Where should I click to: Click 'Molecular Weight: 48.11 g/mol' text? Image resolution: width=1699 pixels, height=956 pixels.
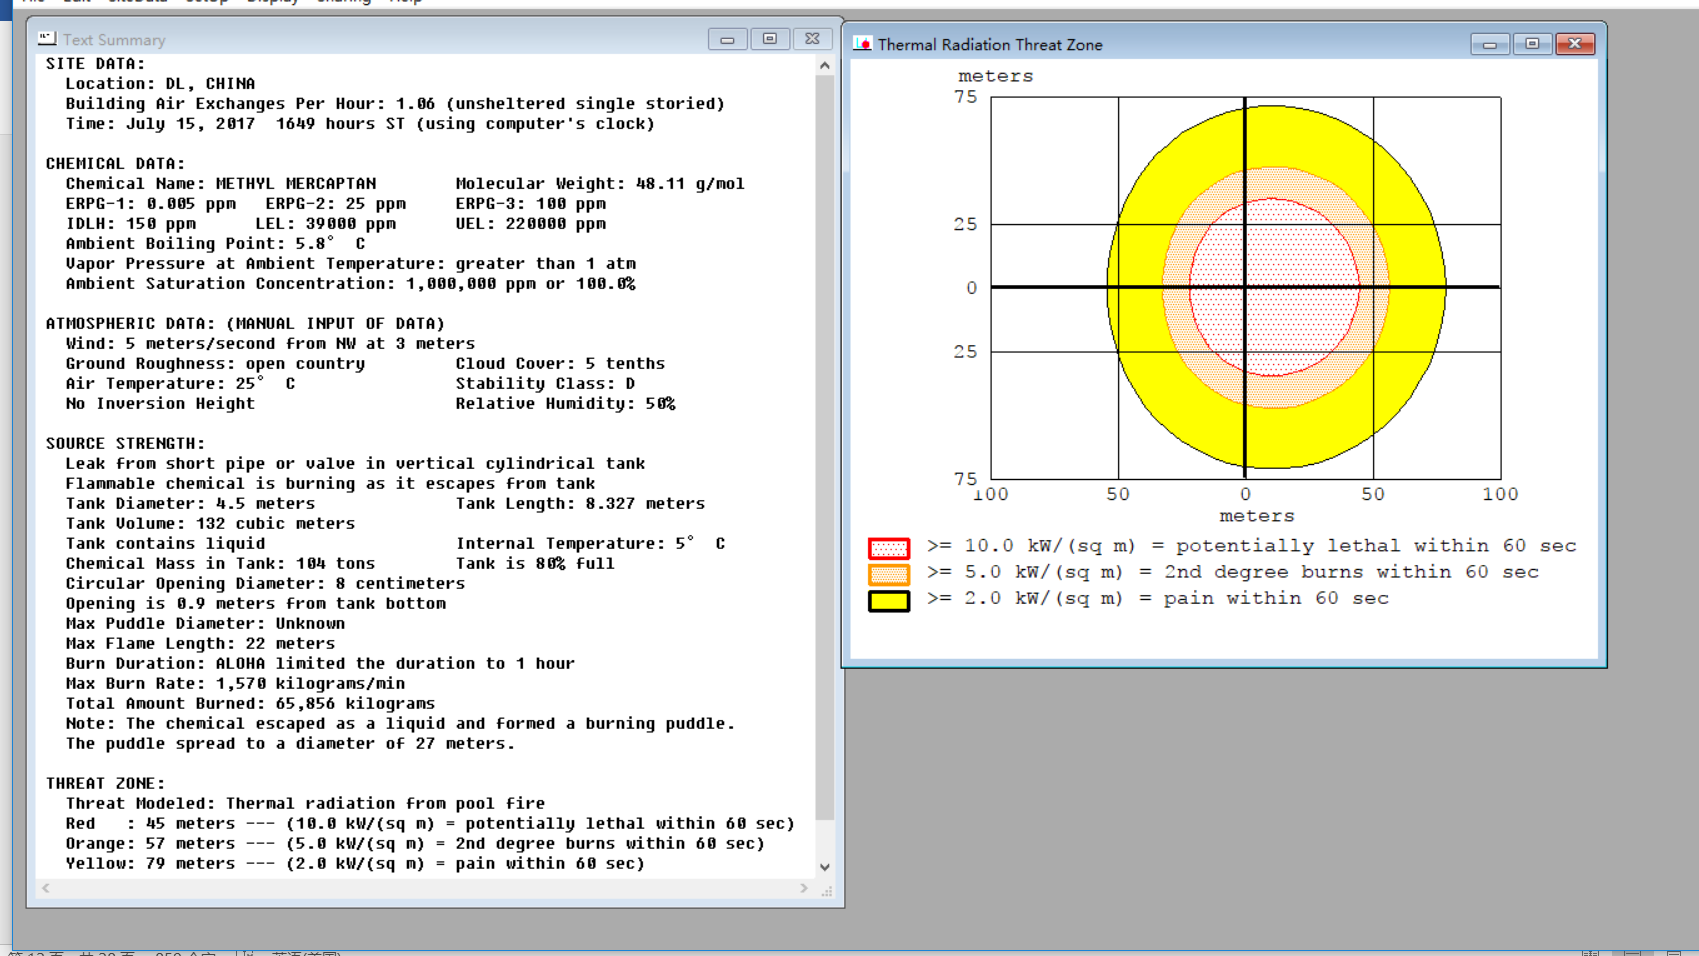coord(600,184)
